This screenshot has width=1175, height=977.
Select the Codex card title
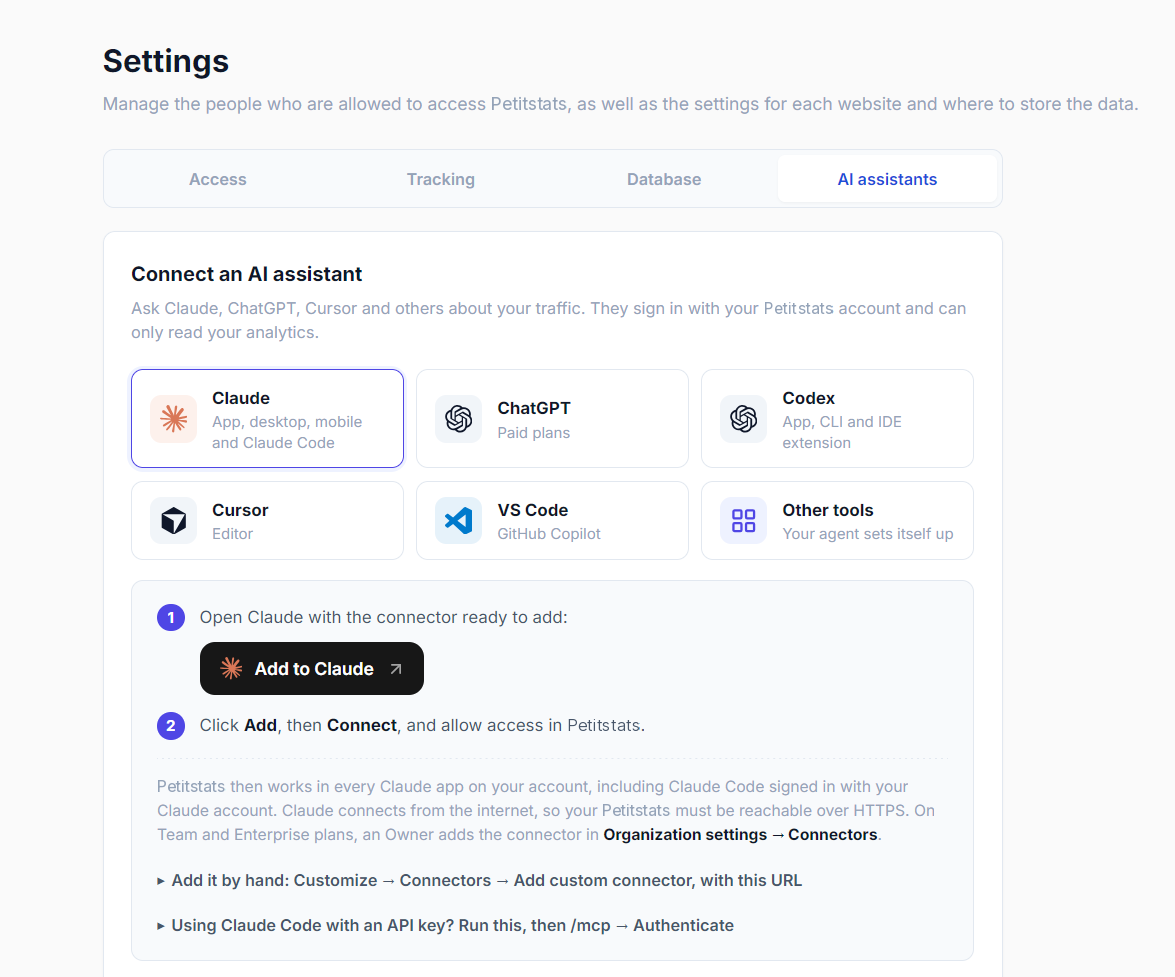(809, 398)
